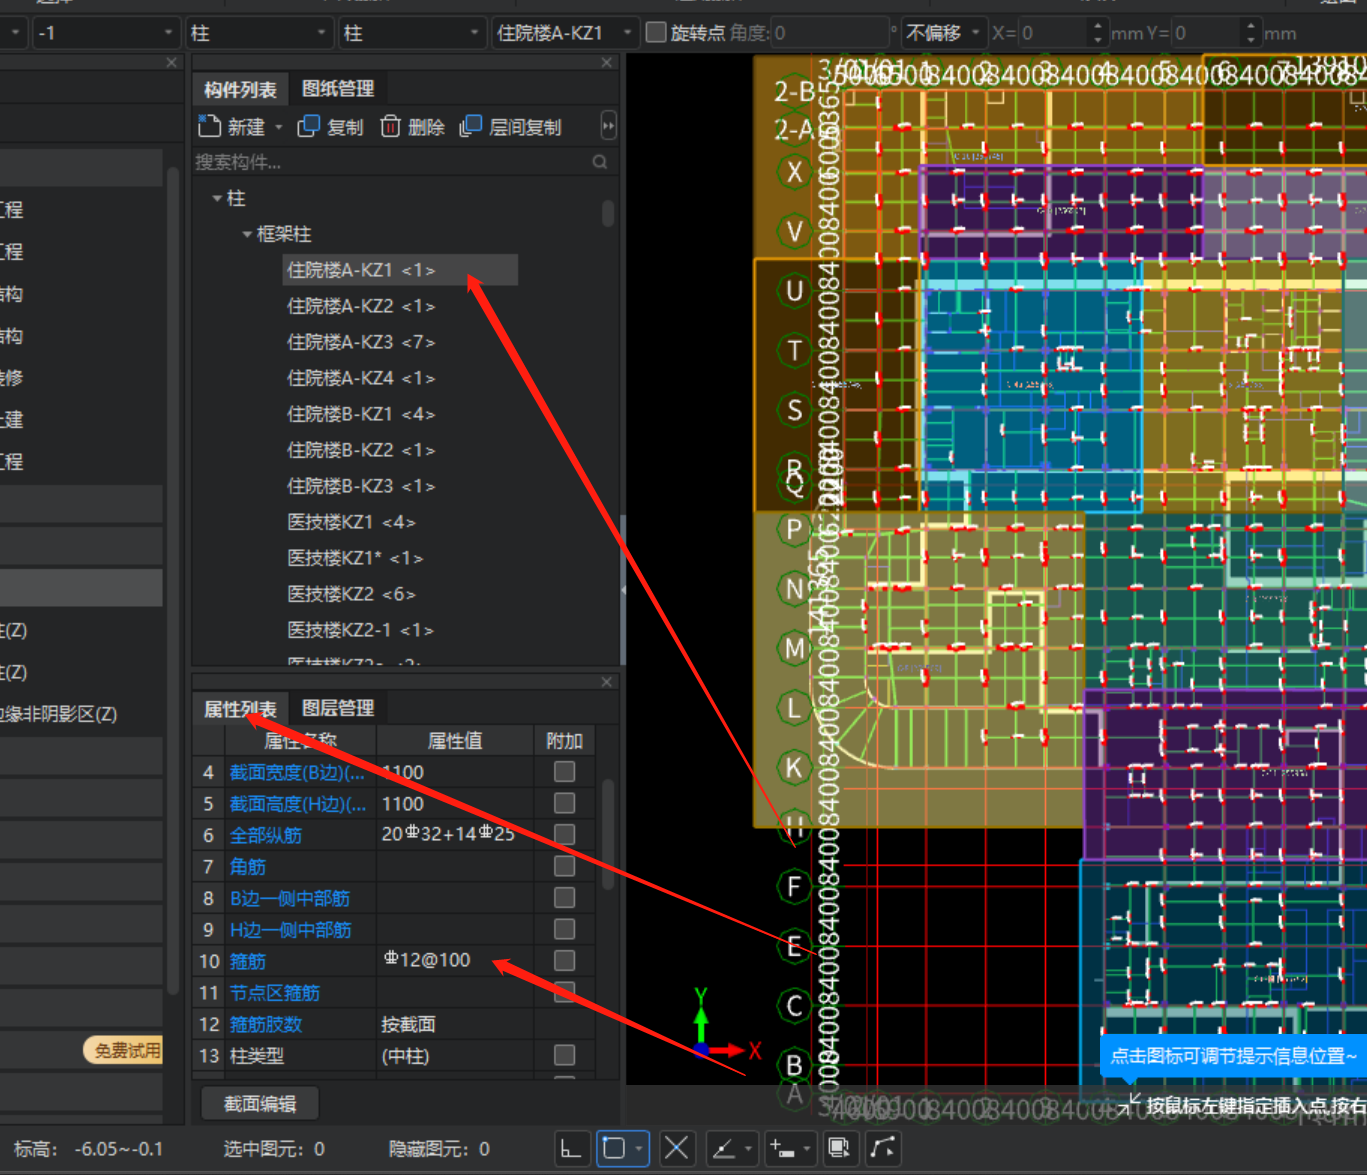Select 住院楼A-KZ3 <7> in component tree

click(x=361, y=342)
